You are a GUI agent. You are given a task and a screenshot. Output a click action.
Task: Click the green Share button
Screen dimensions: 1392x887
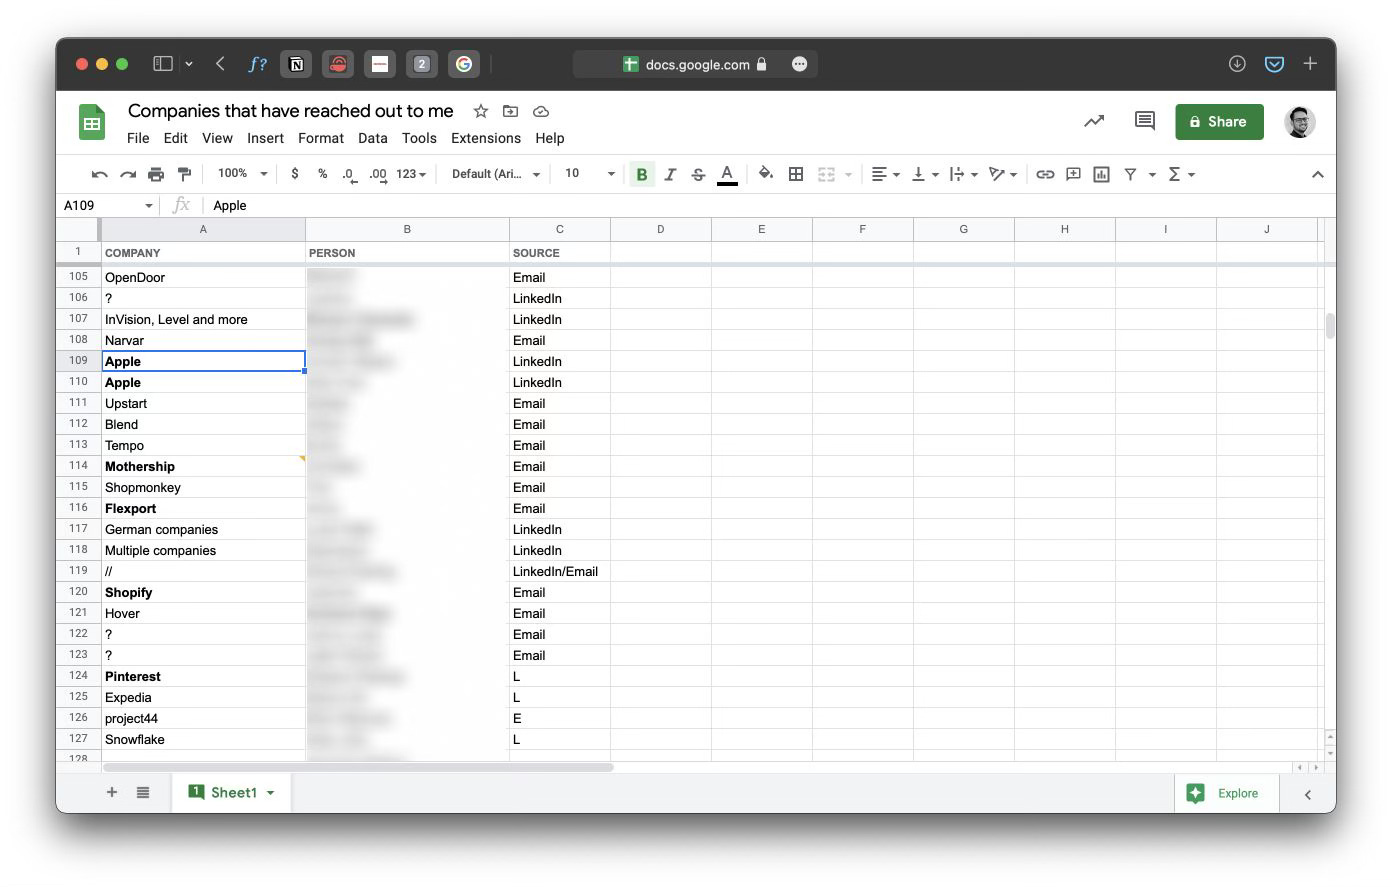pos(1219,122)
